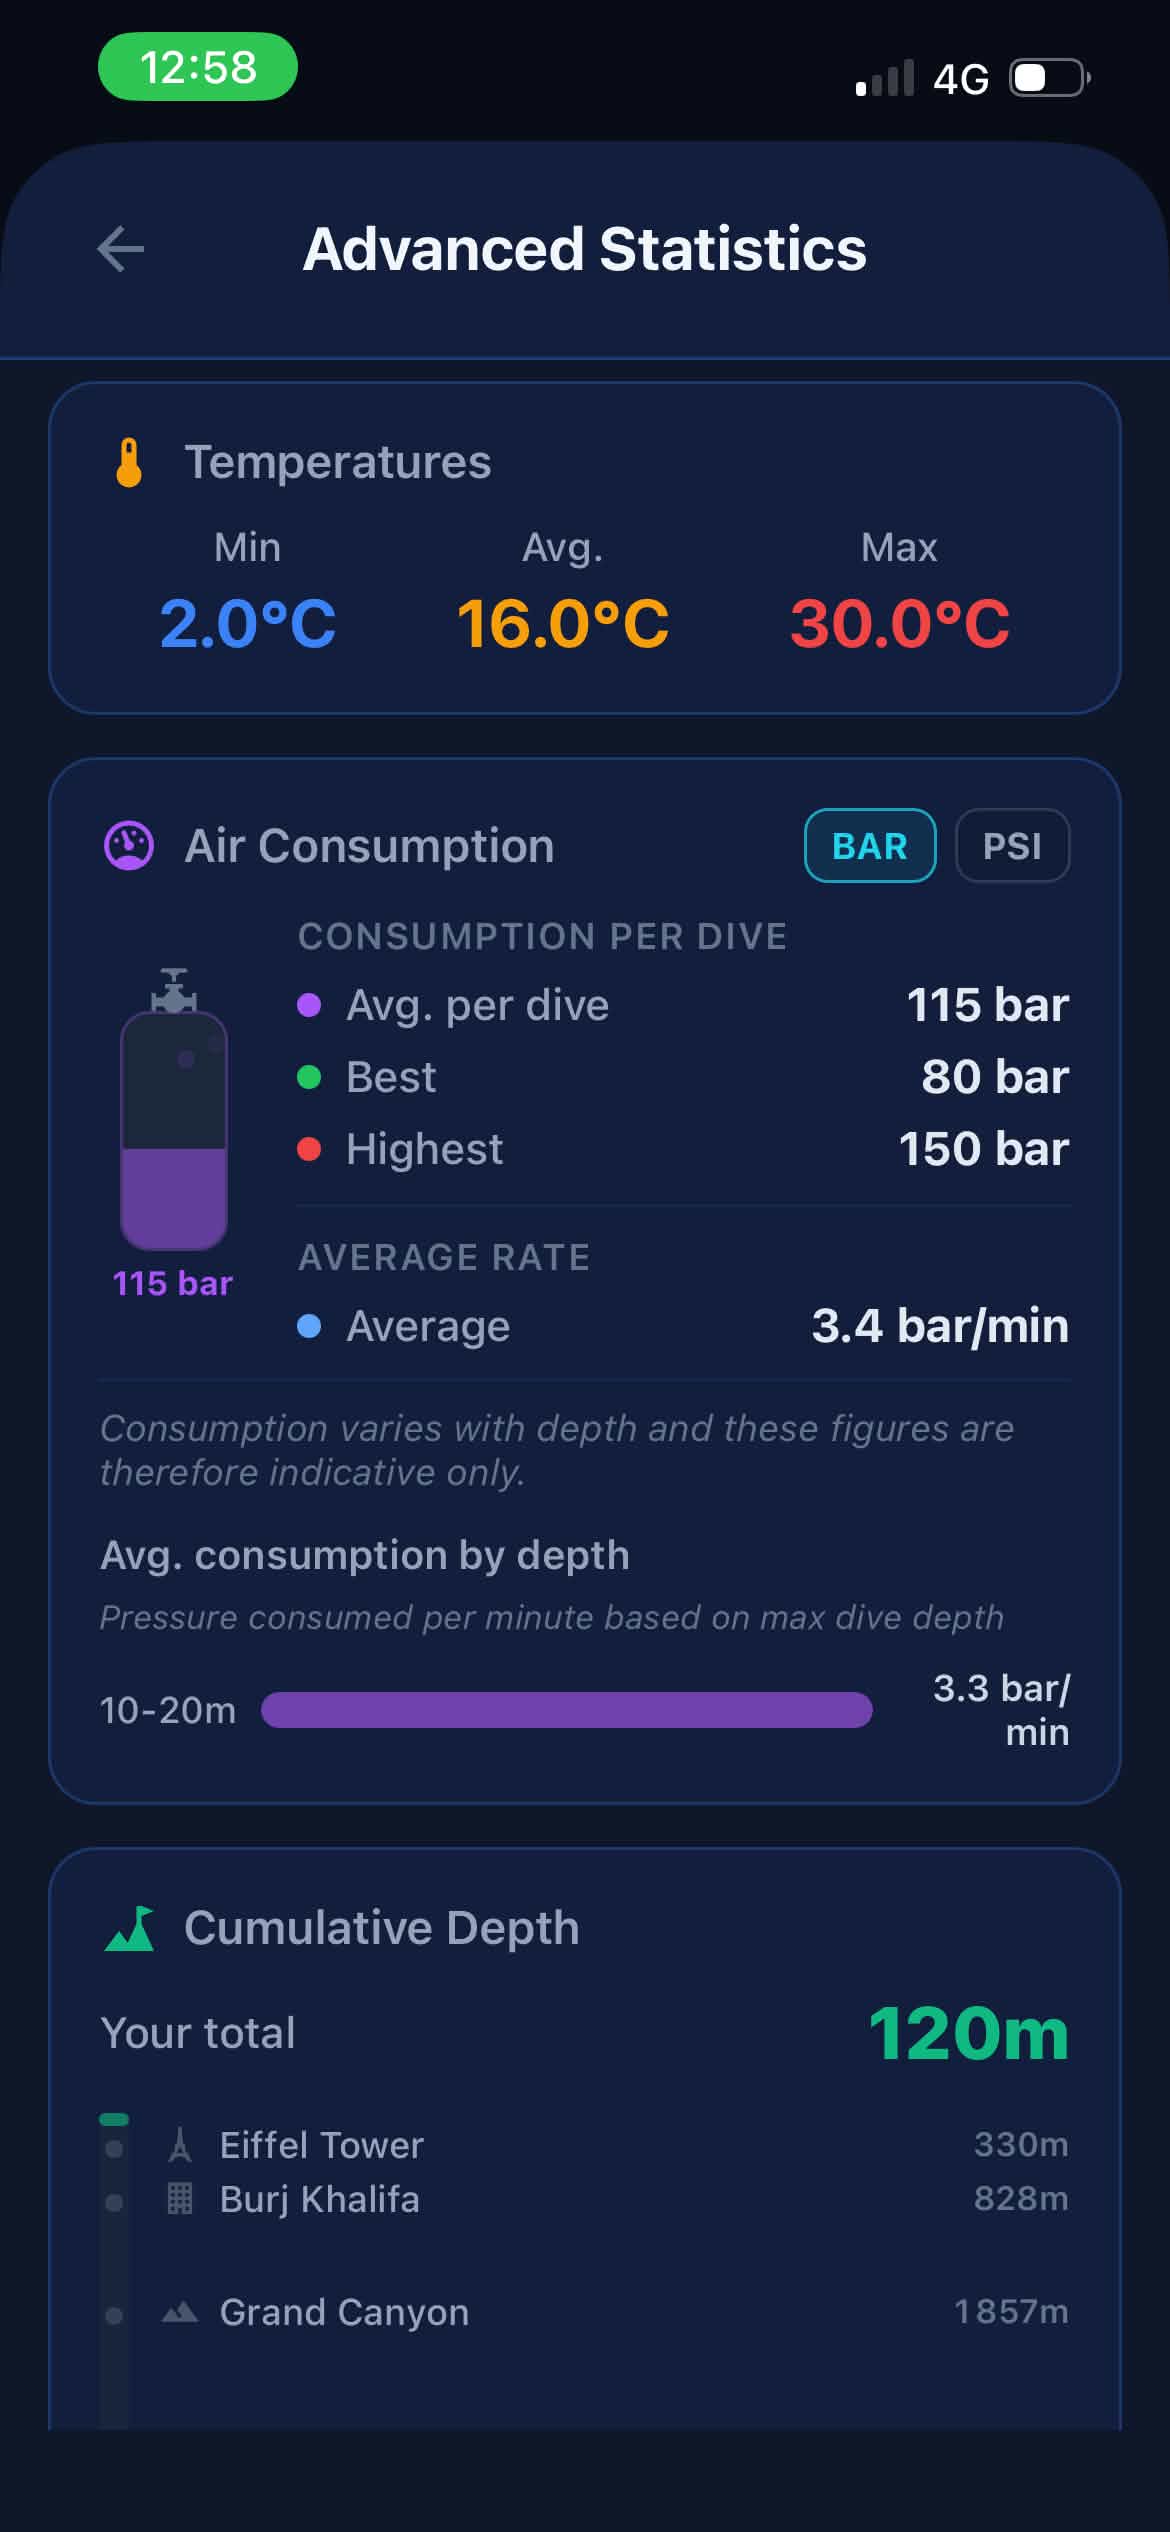
Task: Tap the 10-20m consumption progress bar
Action: tap(567, 1710)
